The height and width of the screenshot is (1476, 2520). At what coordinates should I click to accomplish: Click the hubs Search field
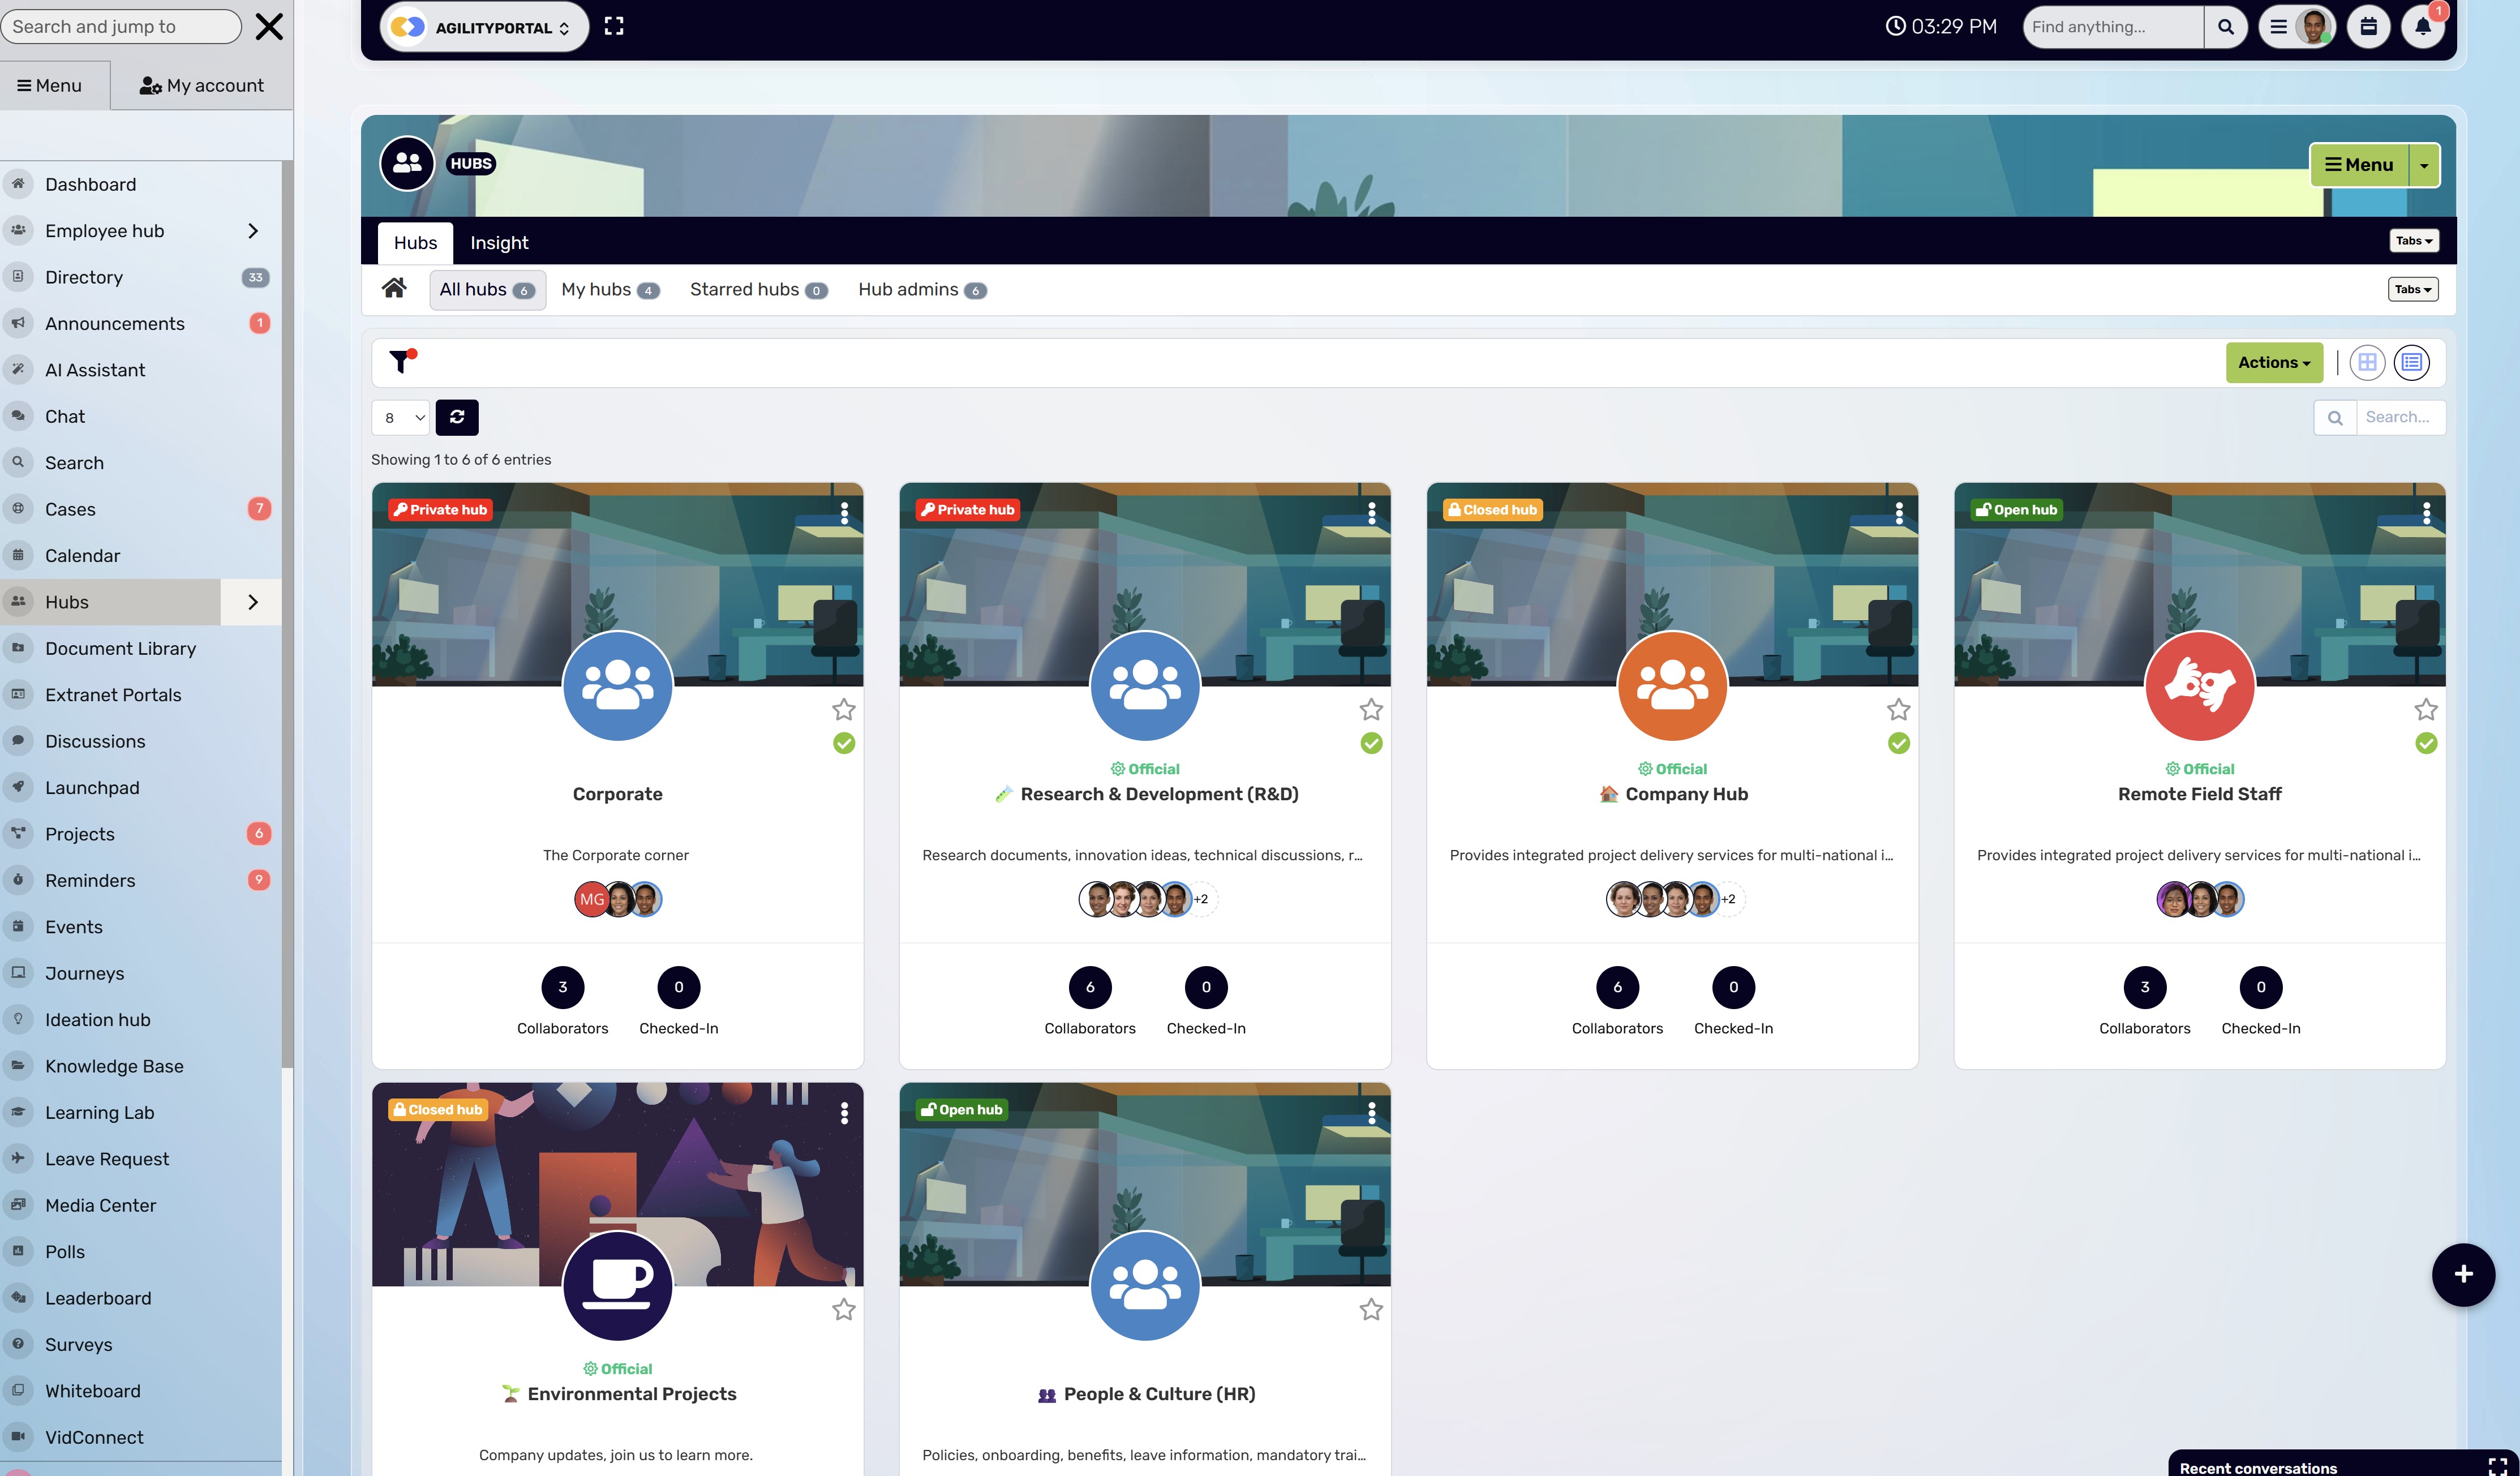2400,418
